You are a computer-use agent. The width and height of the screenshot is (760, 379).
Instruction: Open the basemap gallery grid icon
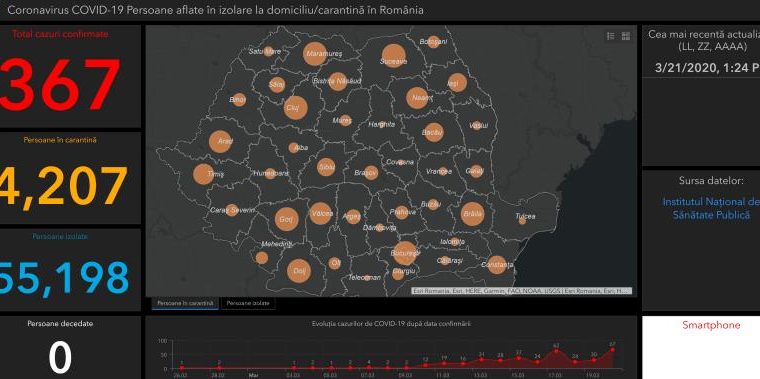coord(626,36)
